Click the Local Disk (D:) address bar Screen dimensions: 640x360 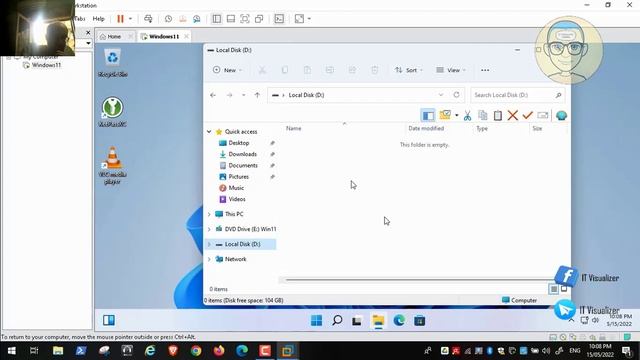[366, 95]
